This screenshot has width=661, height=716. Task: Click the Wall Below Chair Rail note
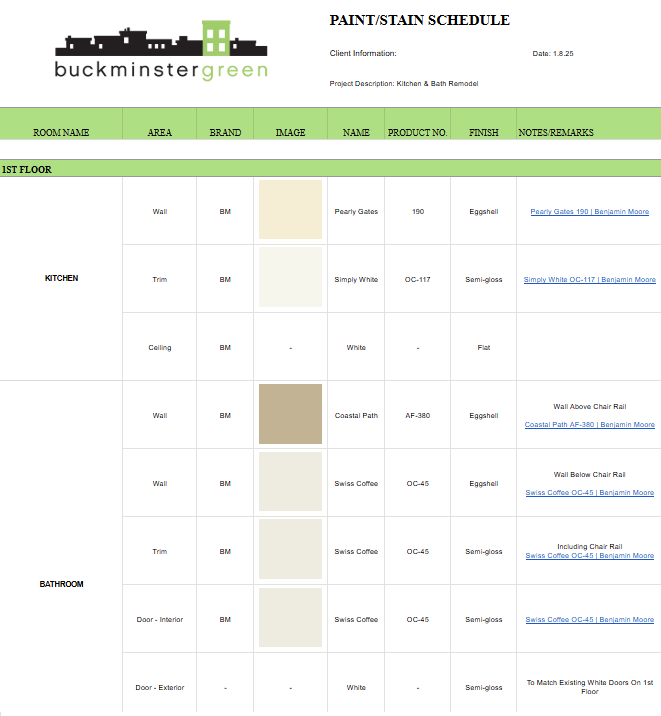(589, 474)
